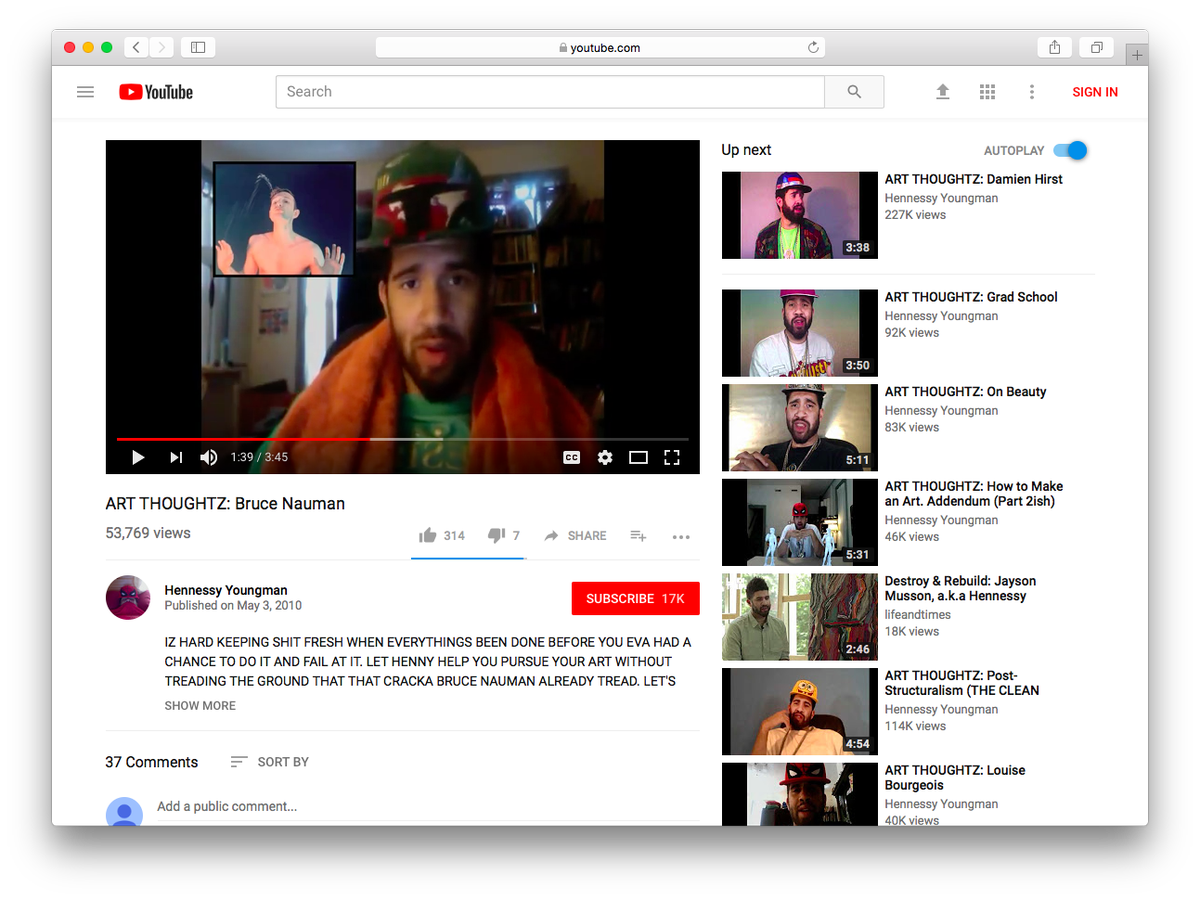Skip to next video with next button
The image size is (1200, 900).
coord(176,457)
